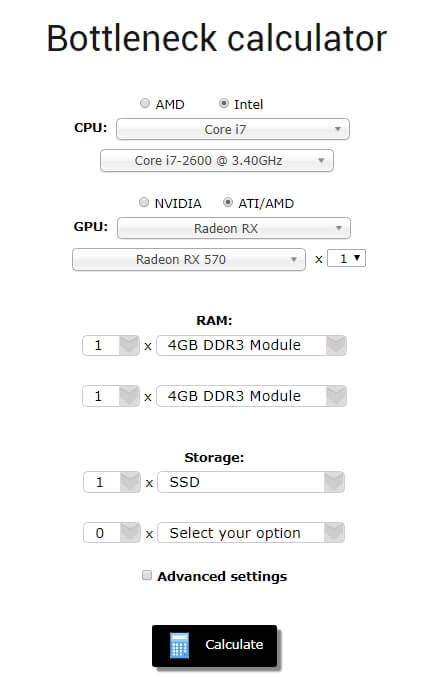The image size is (435, 682).
Task: Open the GPU count dropdown showing 1
Action: [x=346, y=258]
